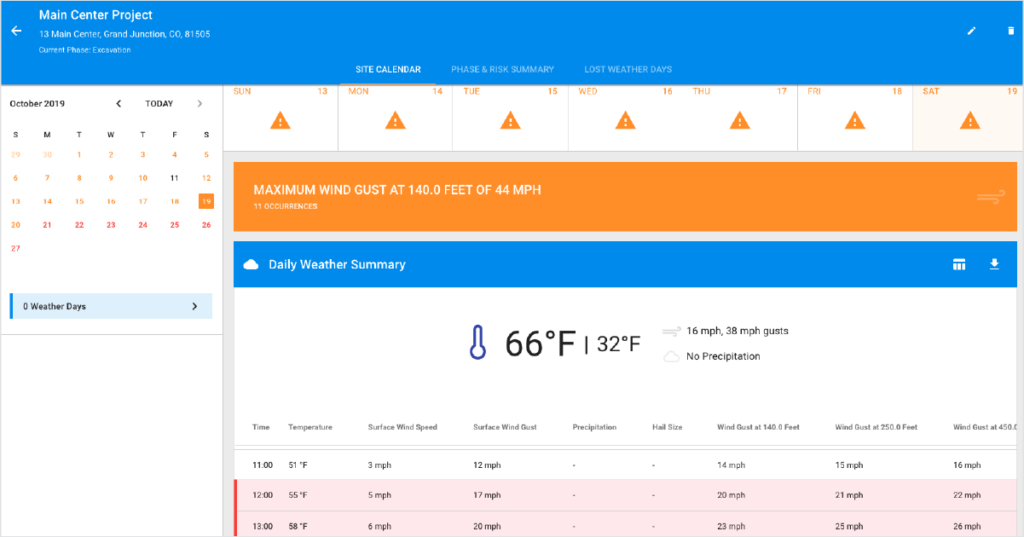Open the orange Maximum Wind Gust banner
1024x537 pixels.
[x=625, y=197]
